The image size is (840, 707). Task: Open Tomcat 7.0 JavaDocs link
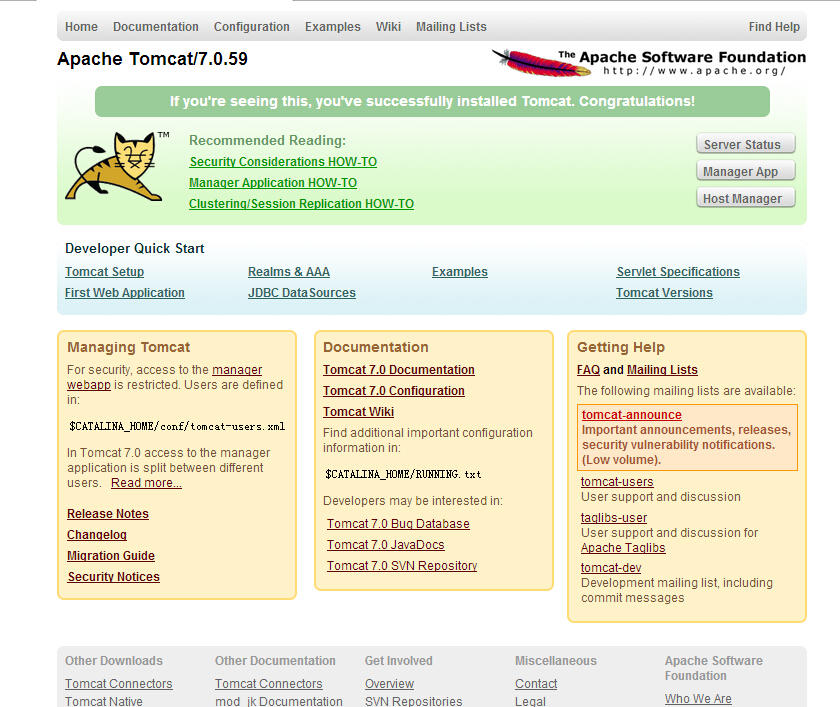[386, 544]
